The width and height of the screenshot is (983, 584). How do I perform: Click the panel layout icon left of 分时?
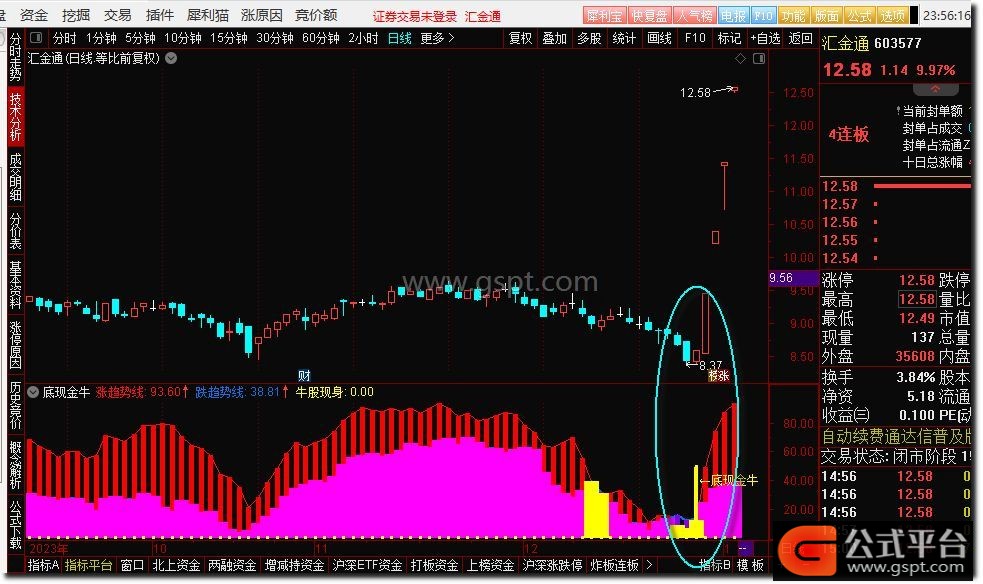coord(36,38)
